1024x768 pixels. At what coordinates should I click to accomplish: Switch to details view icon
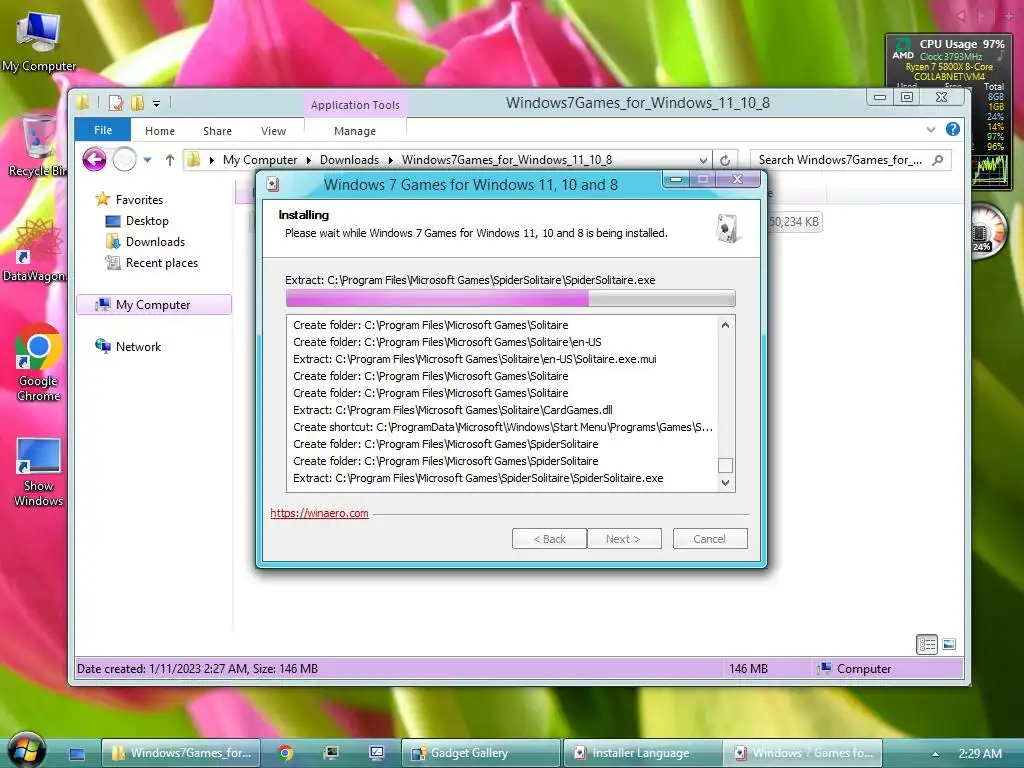tap(927, 645)
